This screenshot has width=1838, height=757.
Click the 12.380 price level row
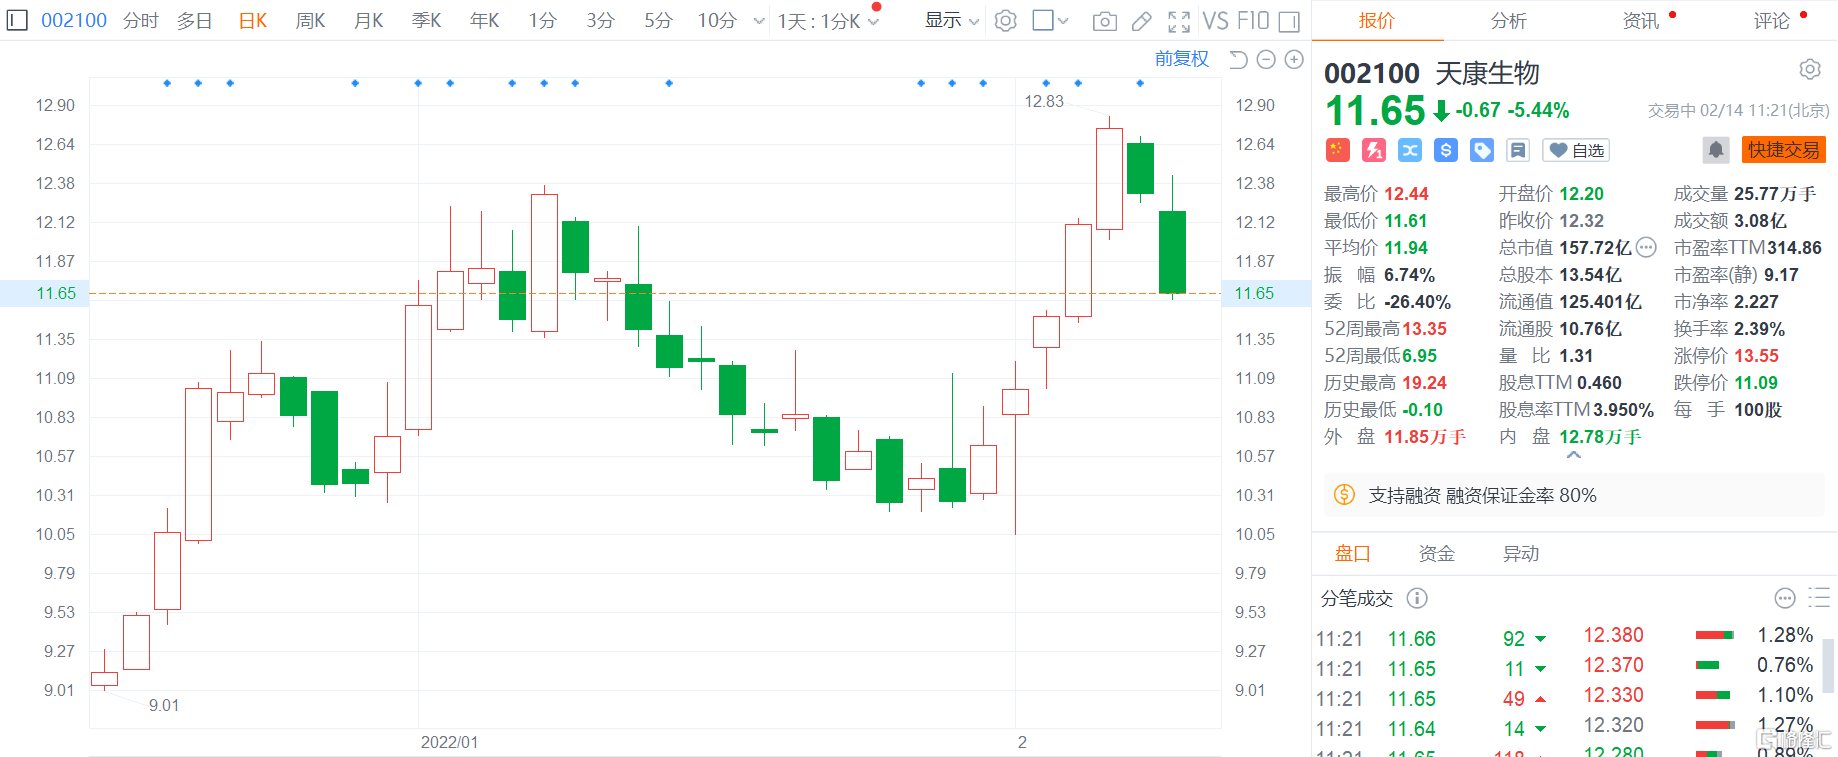tap(1698, 635)
